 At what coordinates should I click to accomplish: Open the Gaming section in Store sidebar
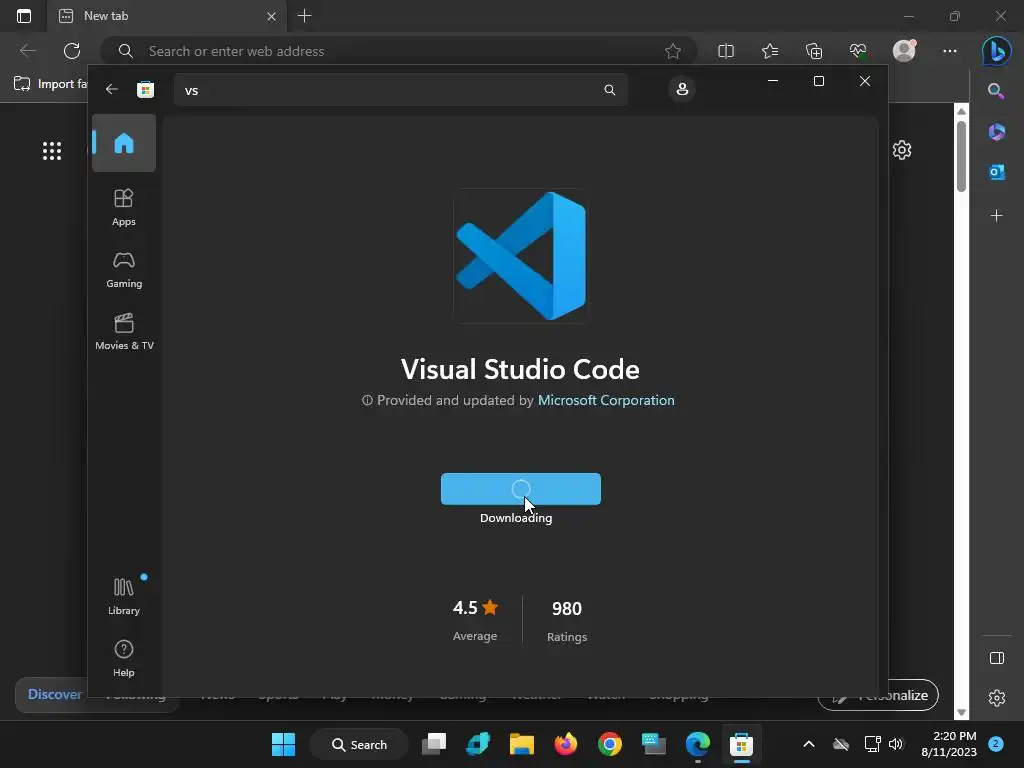tap(123, 270)
